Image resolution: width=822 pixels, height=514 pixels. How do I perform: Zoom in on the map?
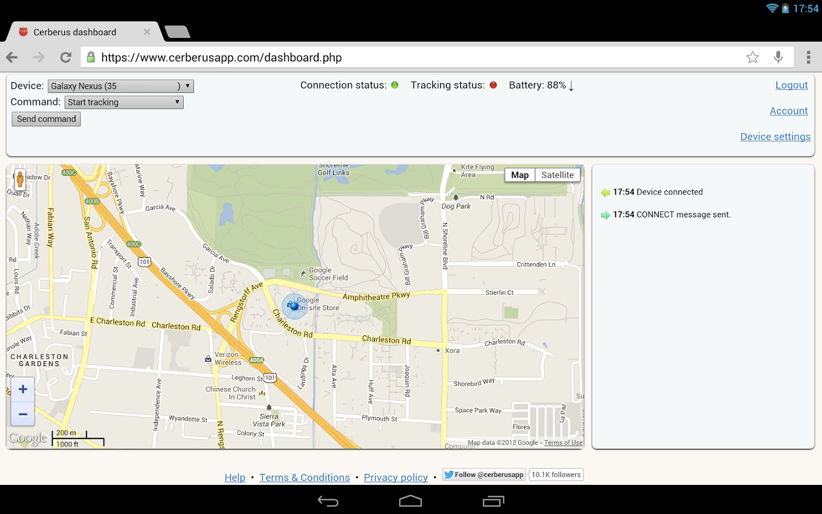[x=23, y=390]
